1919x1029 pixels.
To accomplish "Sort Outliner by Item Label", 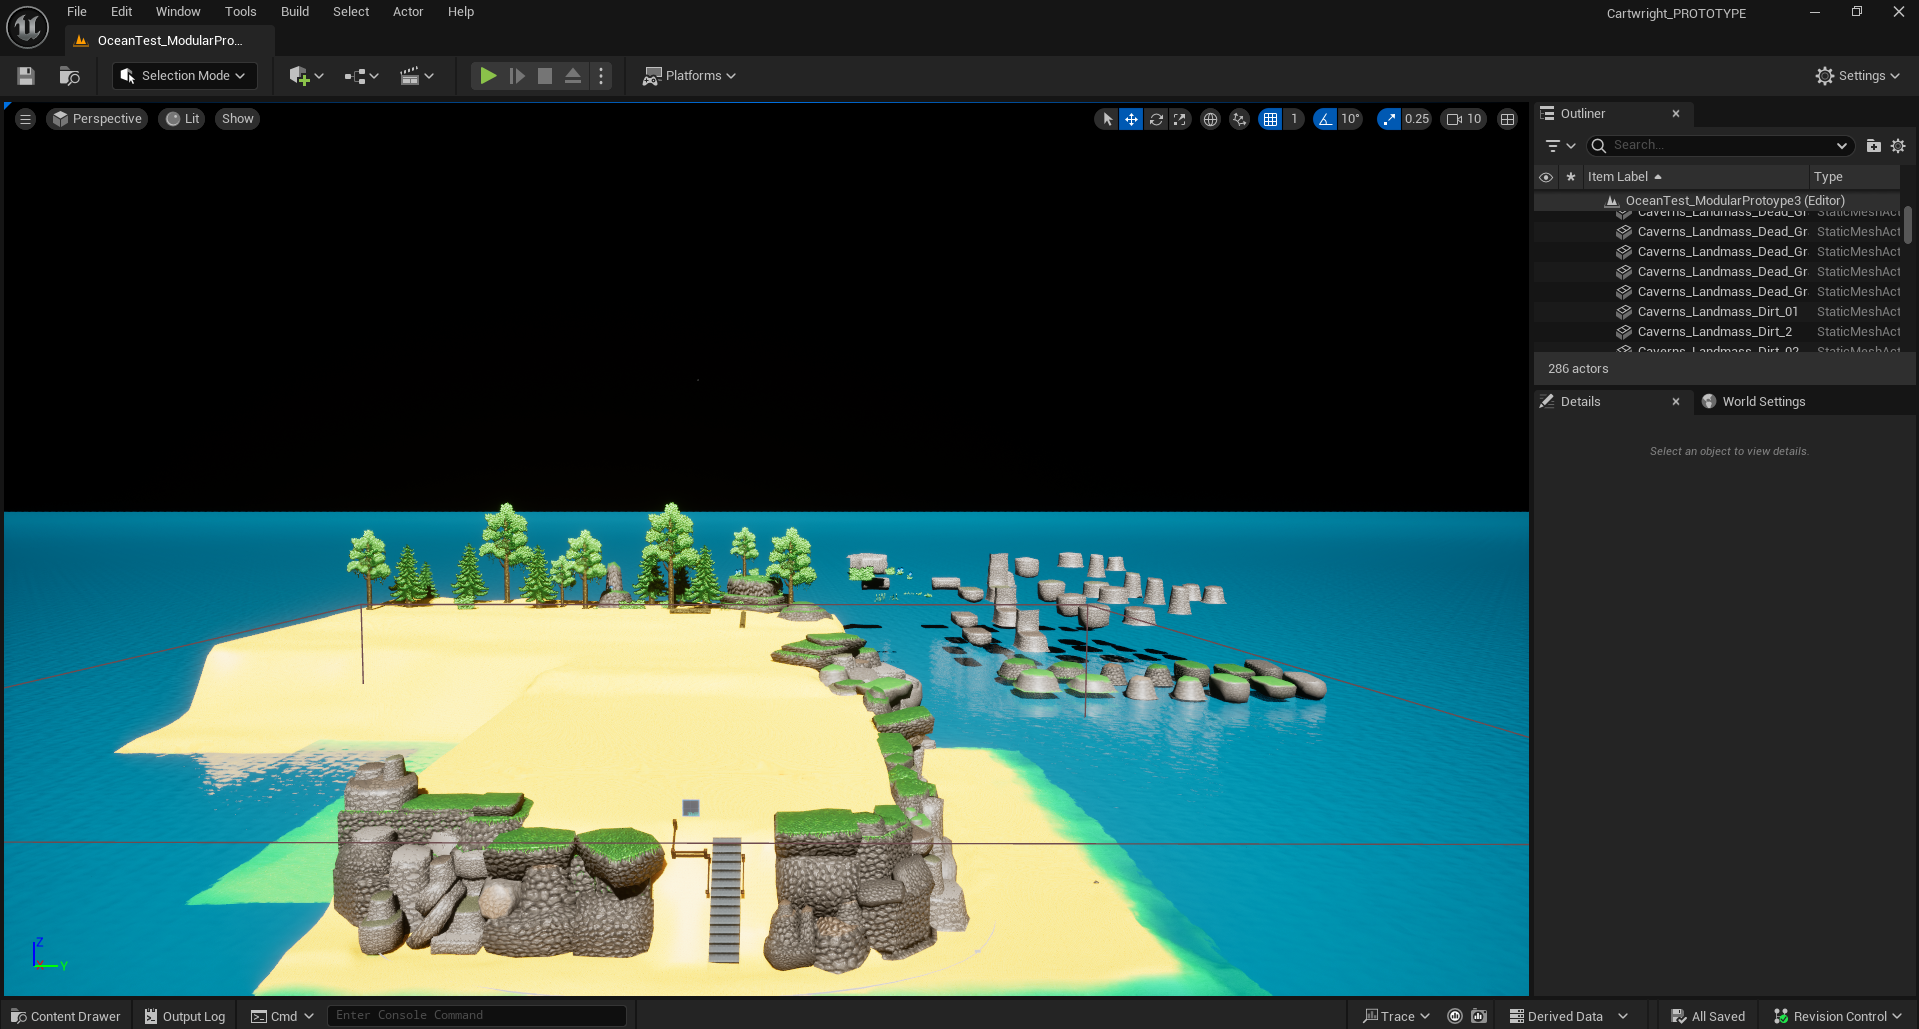I will coord(1695,177).
